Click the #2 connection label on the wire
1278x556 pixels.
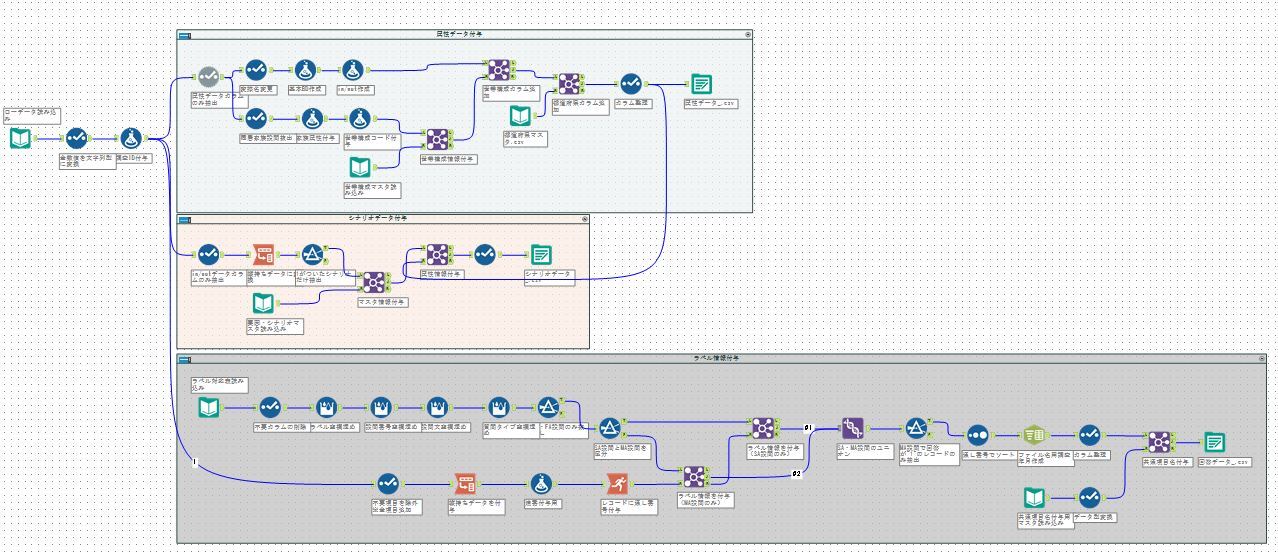tap(797, 473)
